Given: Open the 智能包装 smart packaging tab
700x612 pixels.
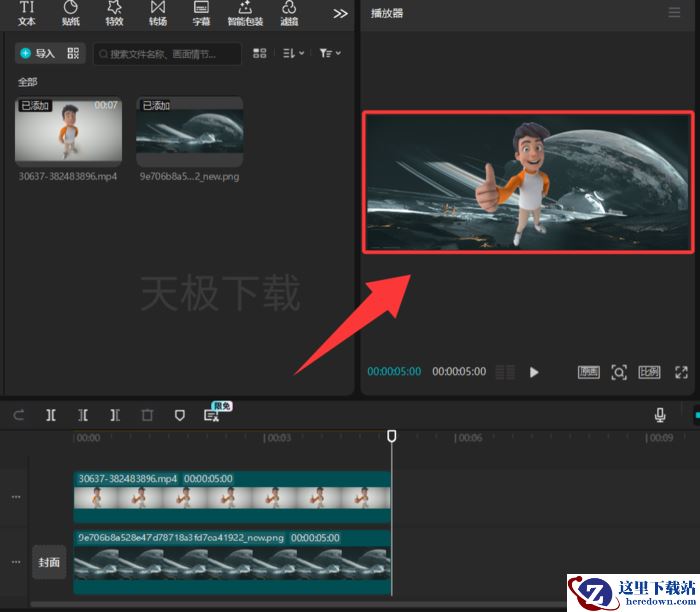Looking at the screenshot, I should 245,13.
